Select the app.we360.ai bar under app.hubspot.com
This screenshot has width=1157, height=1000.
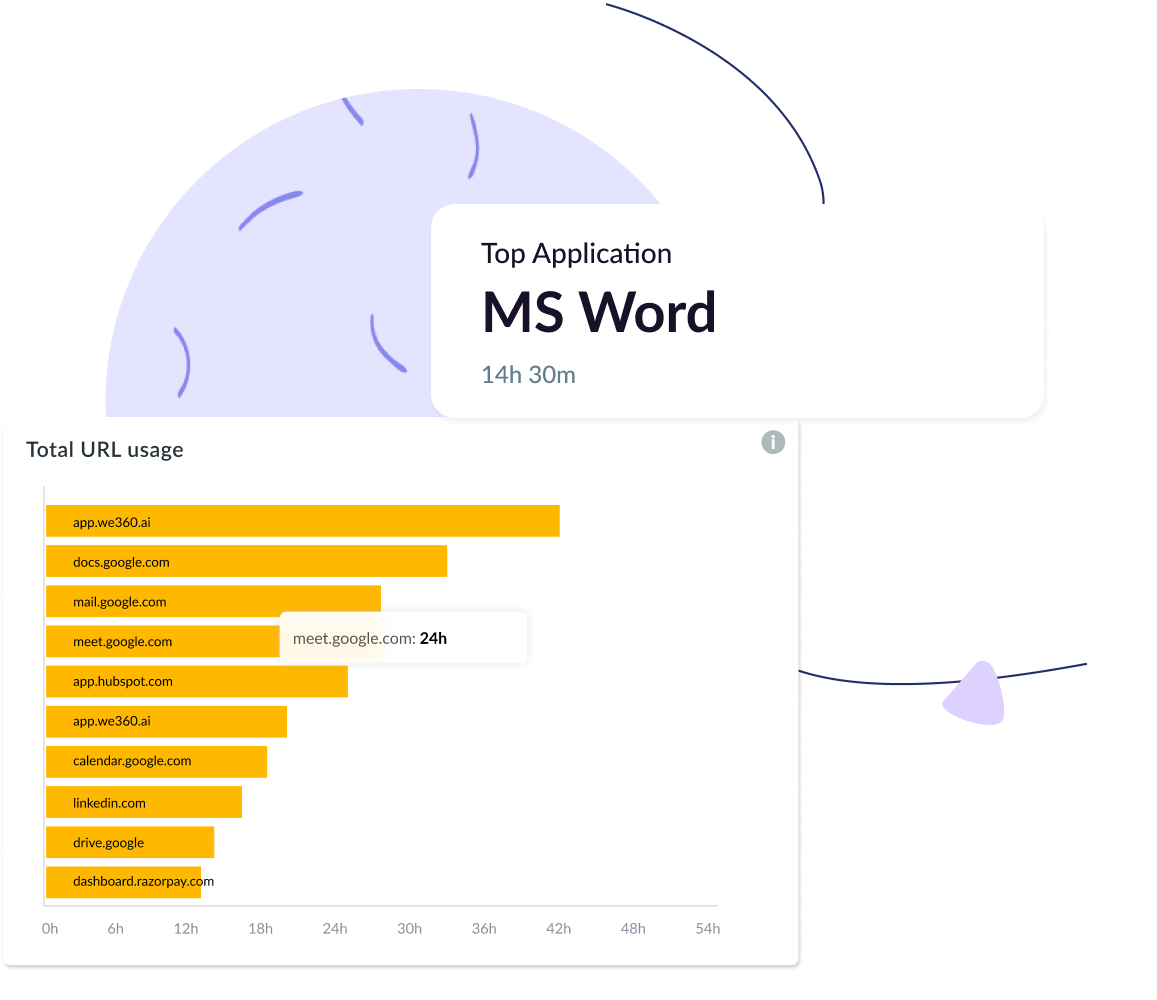point(166,721)
